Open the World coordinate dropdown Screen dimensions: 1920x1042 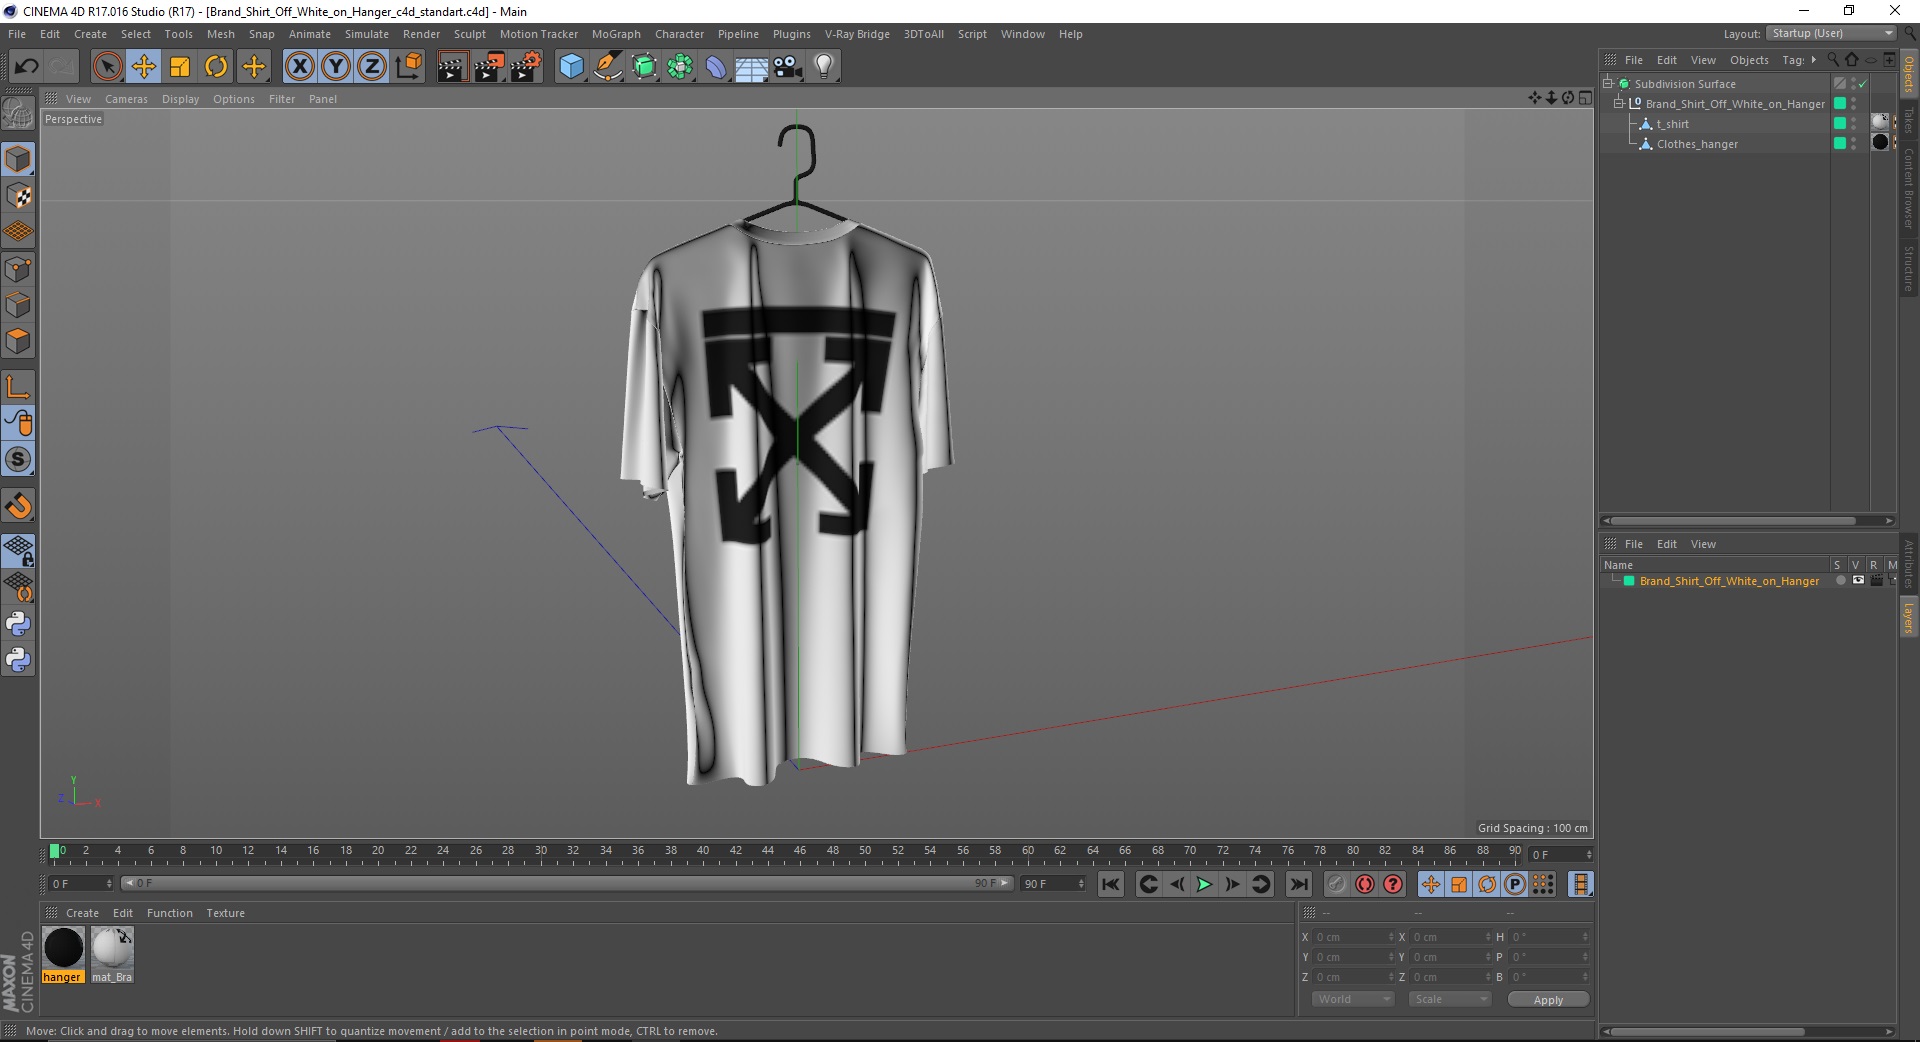(1352, 999)
